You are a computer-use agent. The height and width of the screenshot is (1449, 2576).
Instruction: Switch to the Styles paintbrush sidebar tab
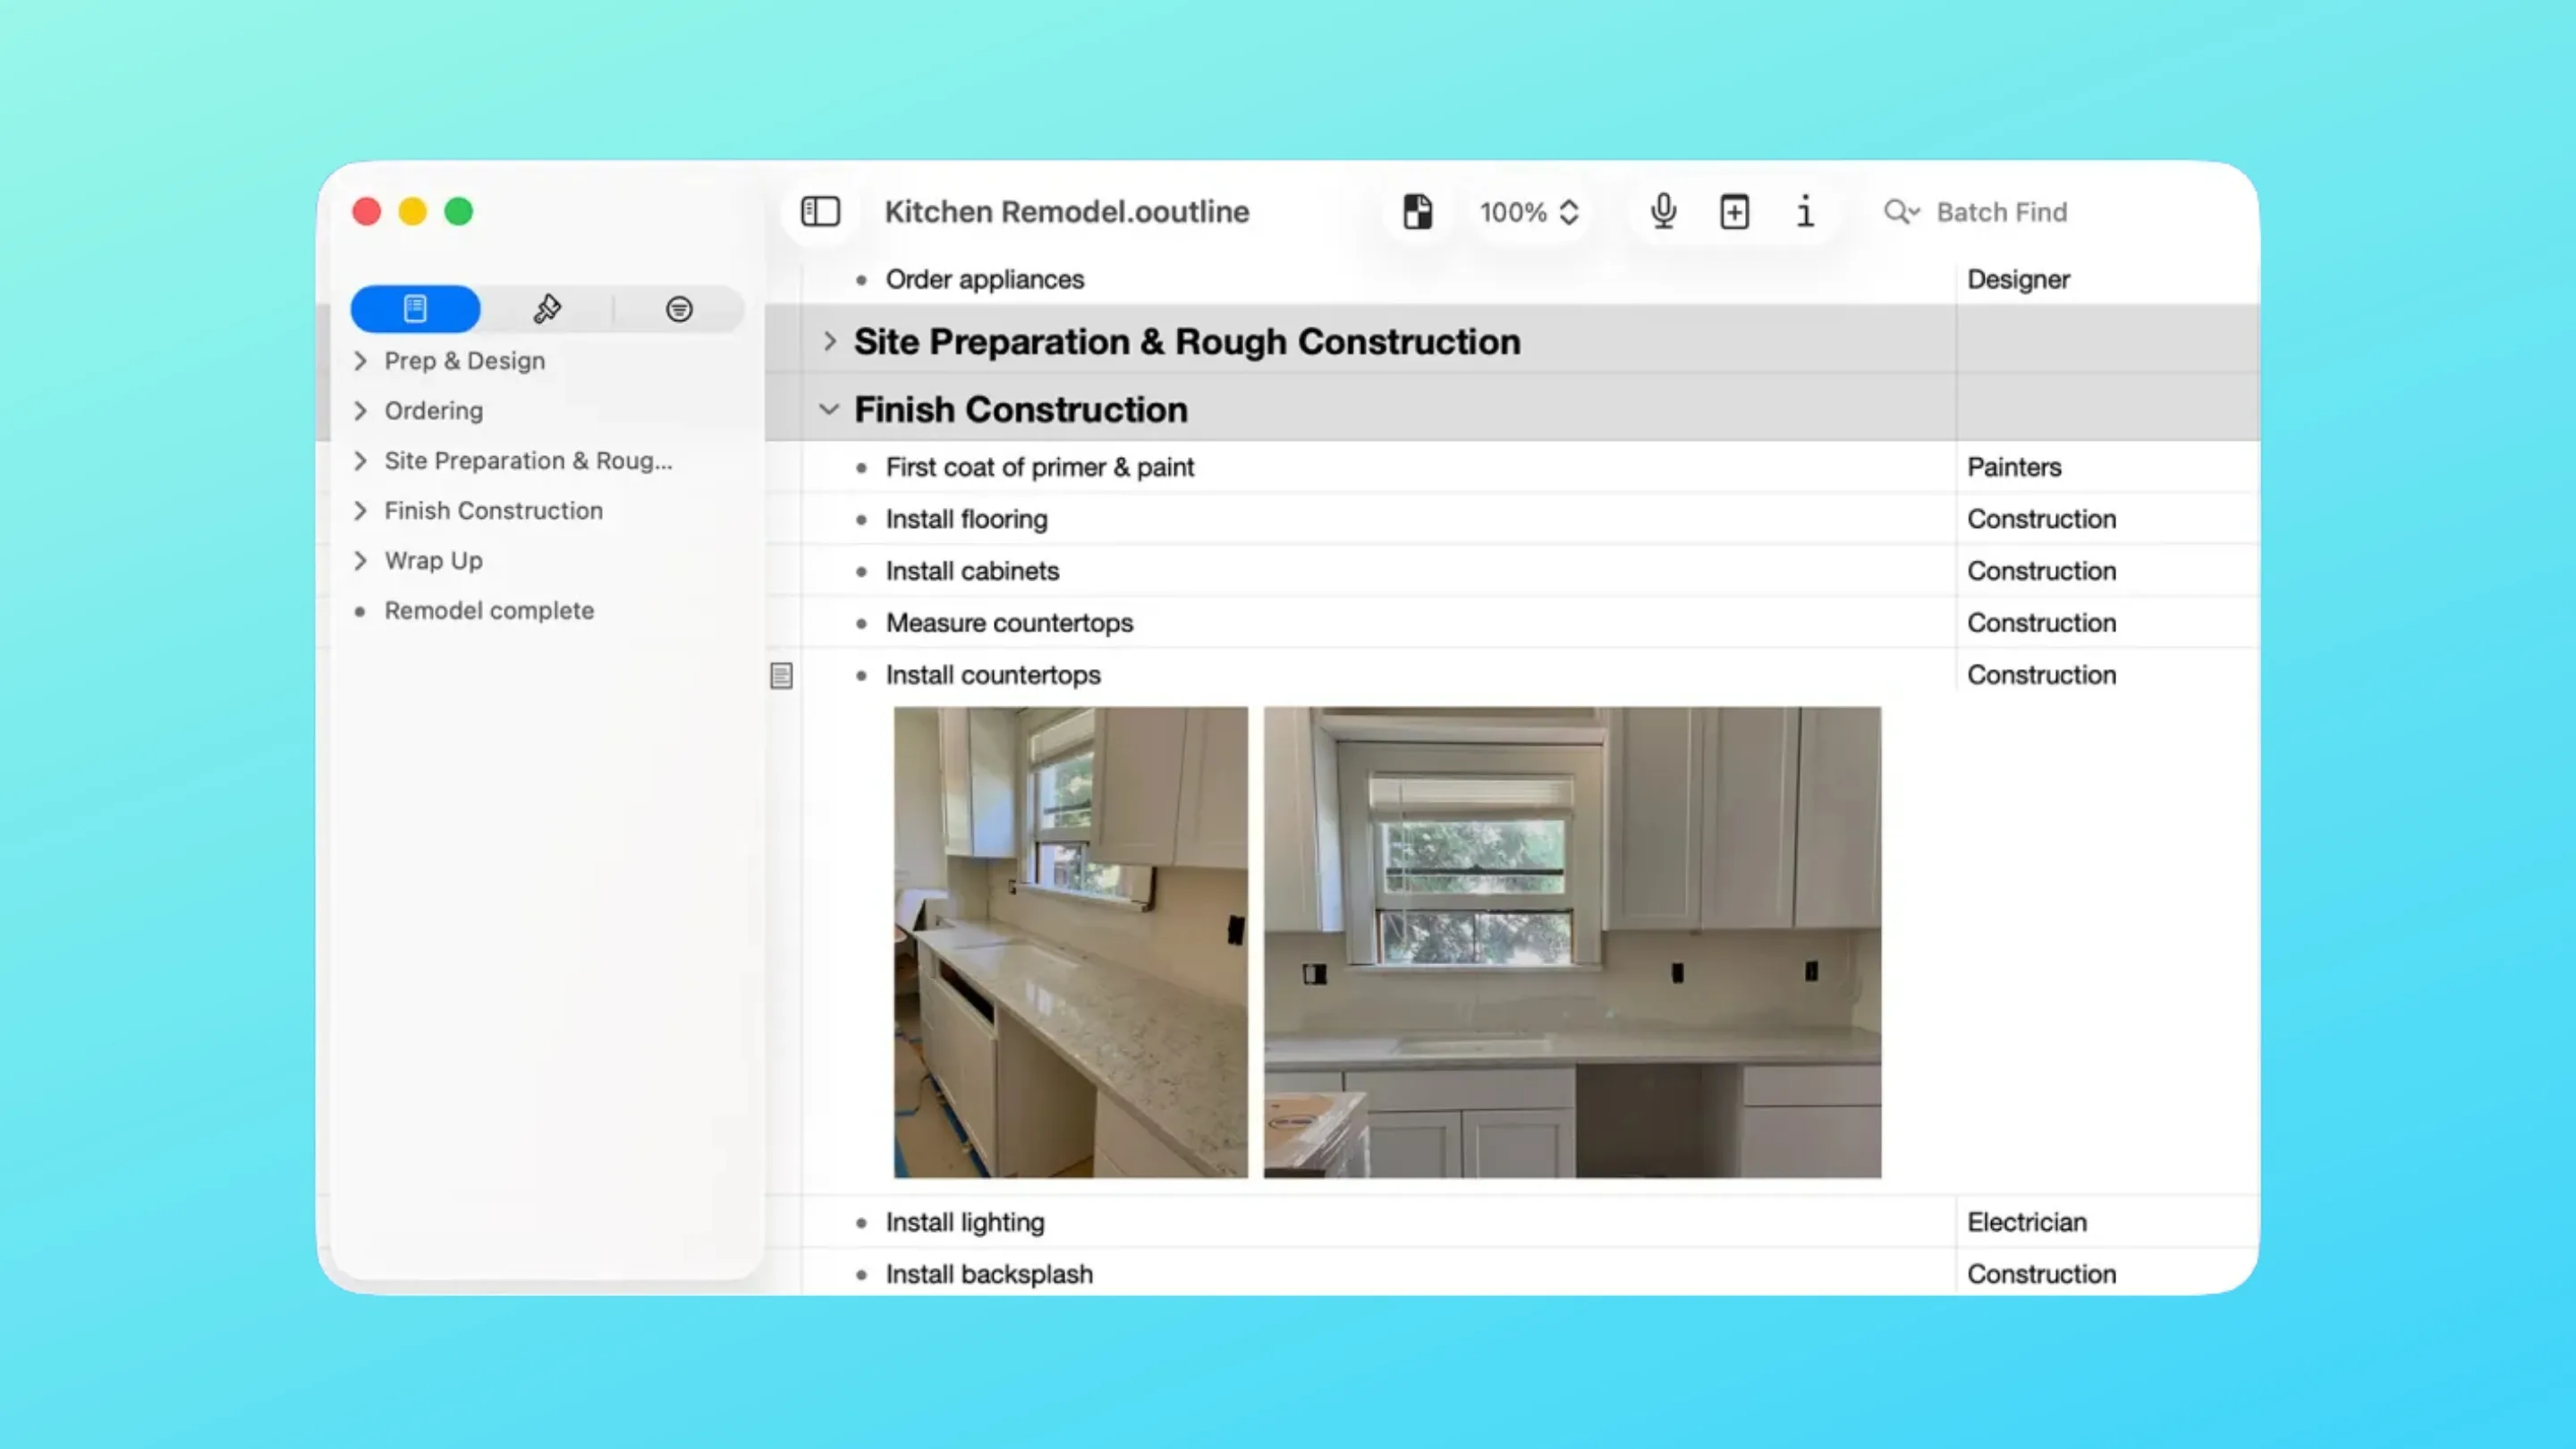(x=547, y=309)
